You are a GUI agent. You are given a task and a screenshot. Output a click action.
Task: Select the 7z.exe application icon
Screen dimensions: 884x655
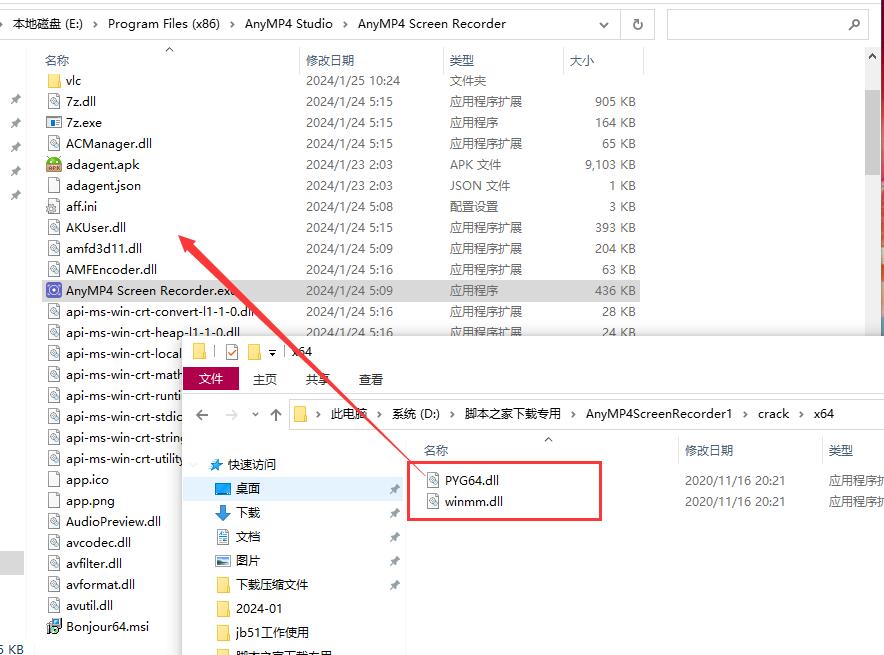point(54,122)
